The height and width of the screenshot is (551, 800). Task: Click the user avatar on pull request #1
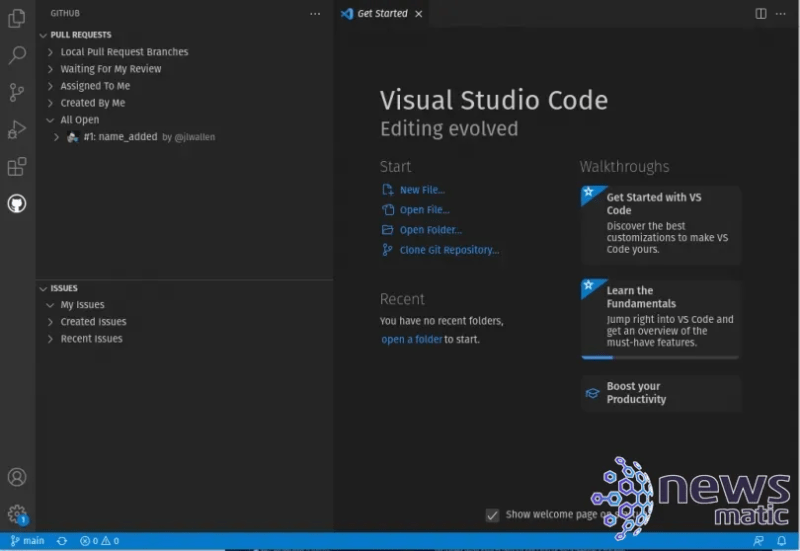click(72, 137)
